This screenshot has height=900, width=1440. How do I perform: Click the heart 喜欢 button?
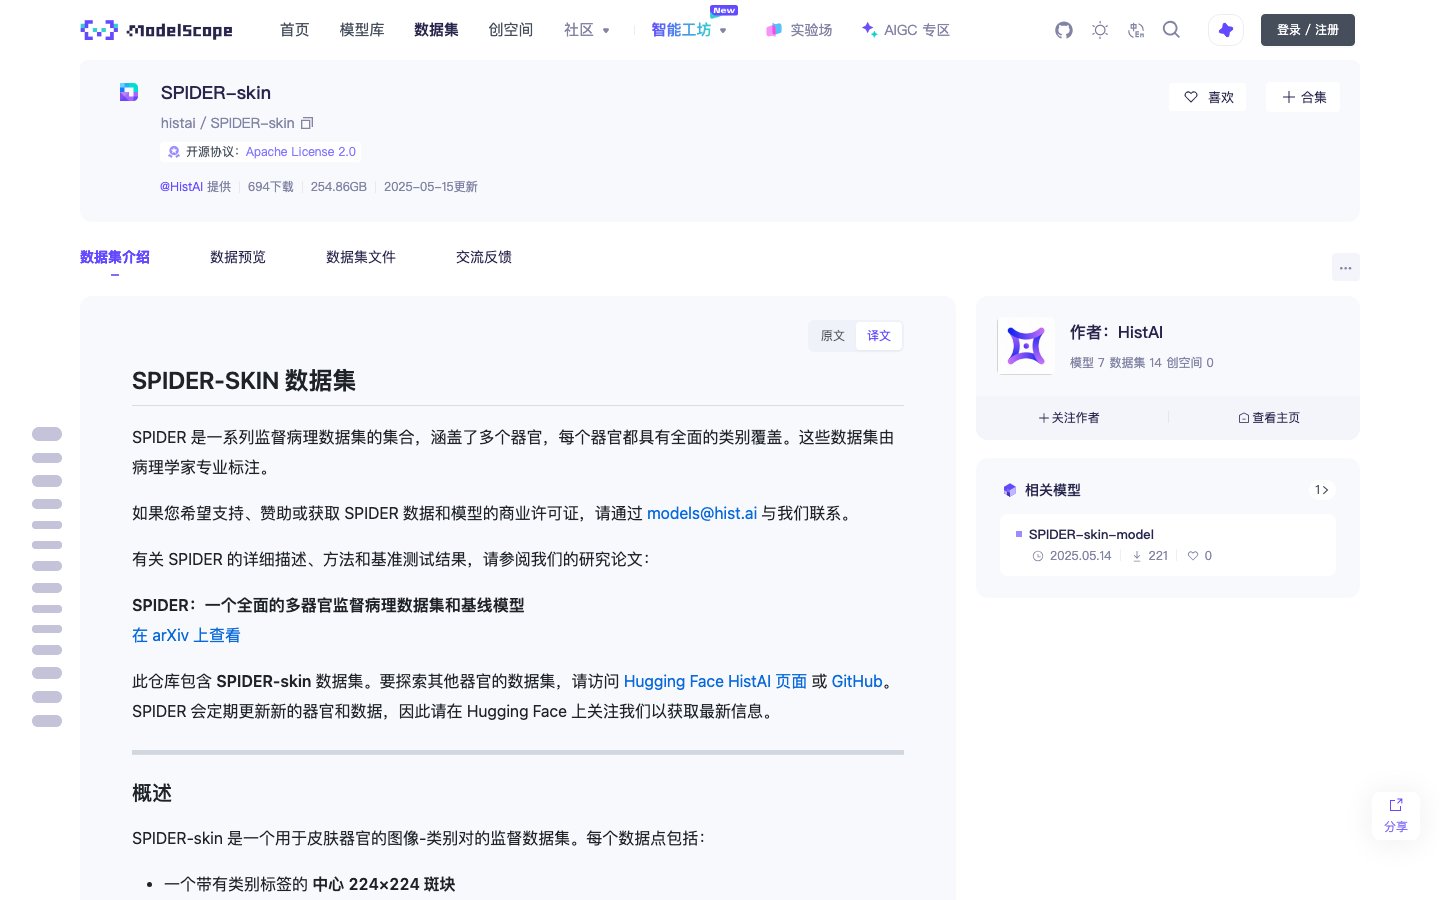click(1208, 97)
